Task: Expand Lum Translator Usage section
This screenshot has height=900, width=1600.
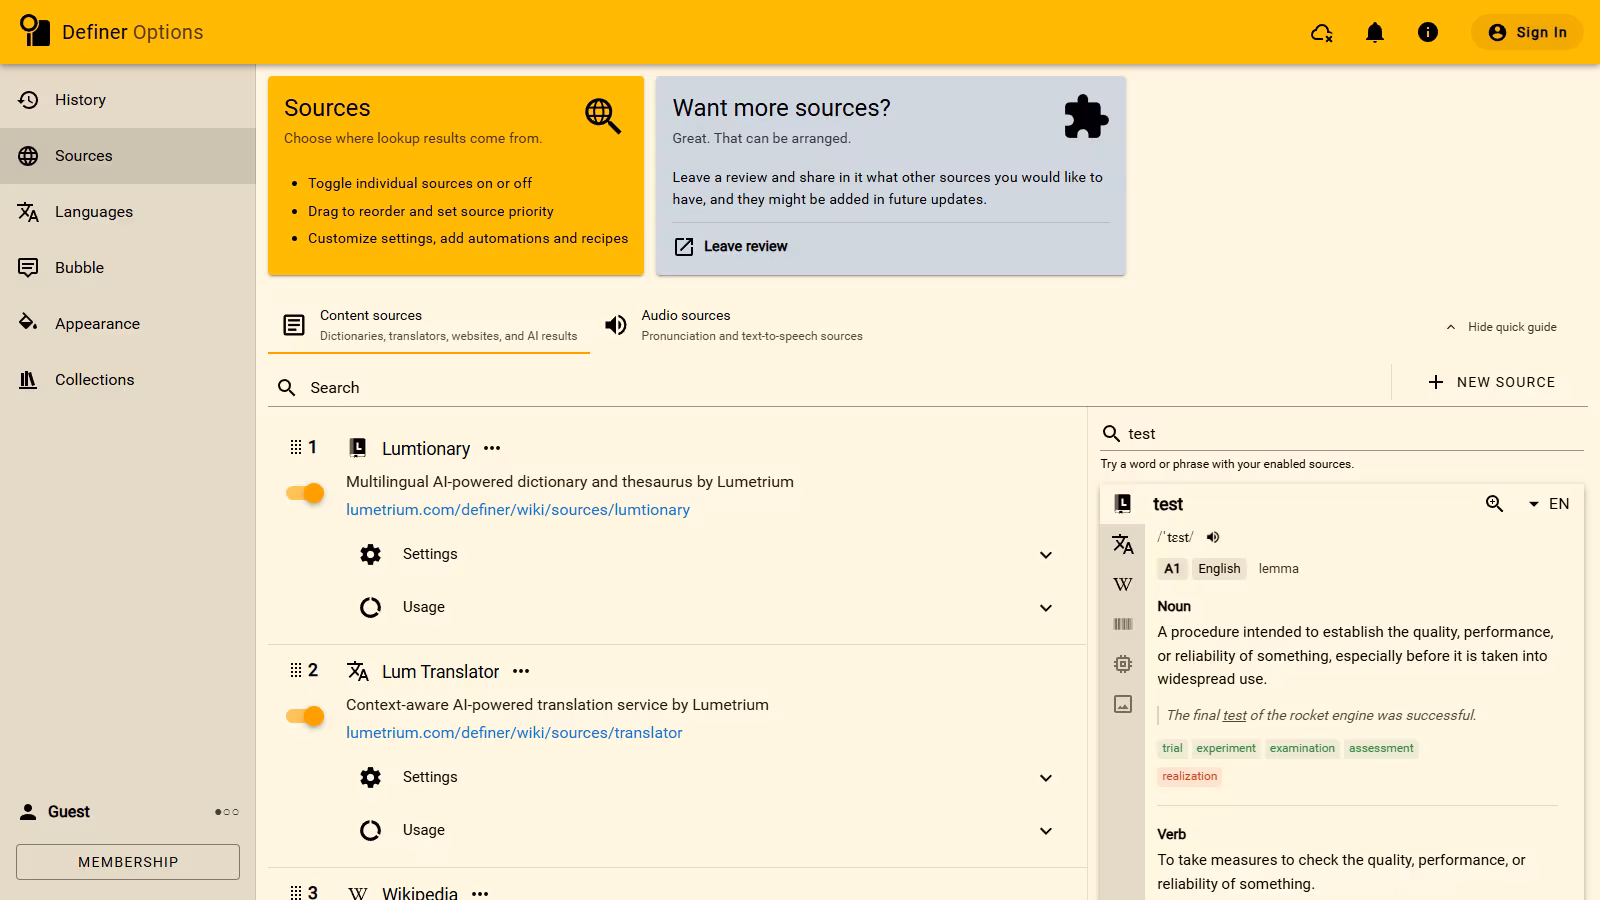Action: click(x=706, y=830)
